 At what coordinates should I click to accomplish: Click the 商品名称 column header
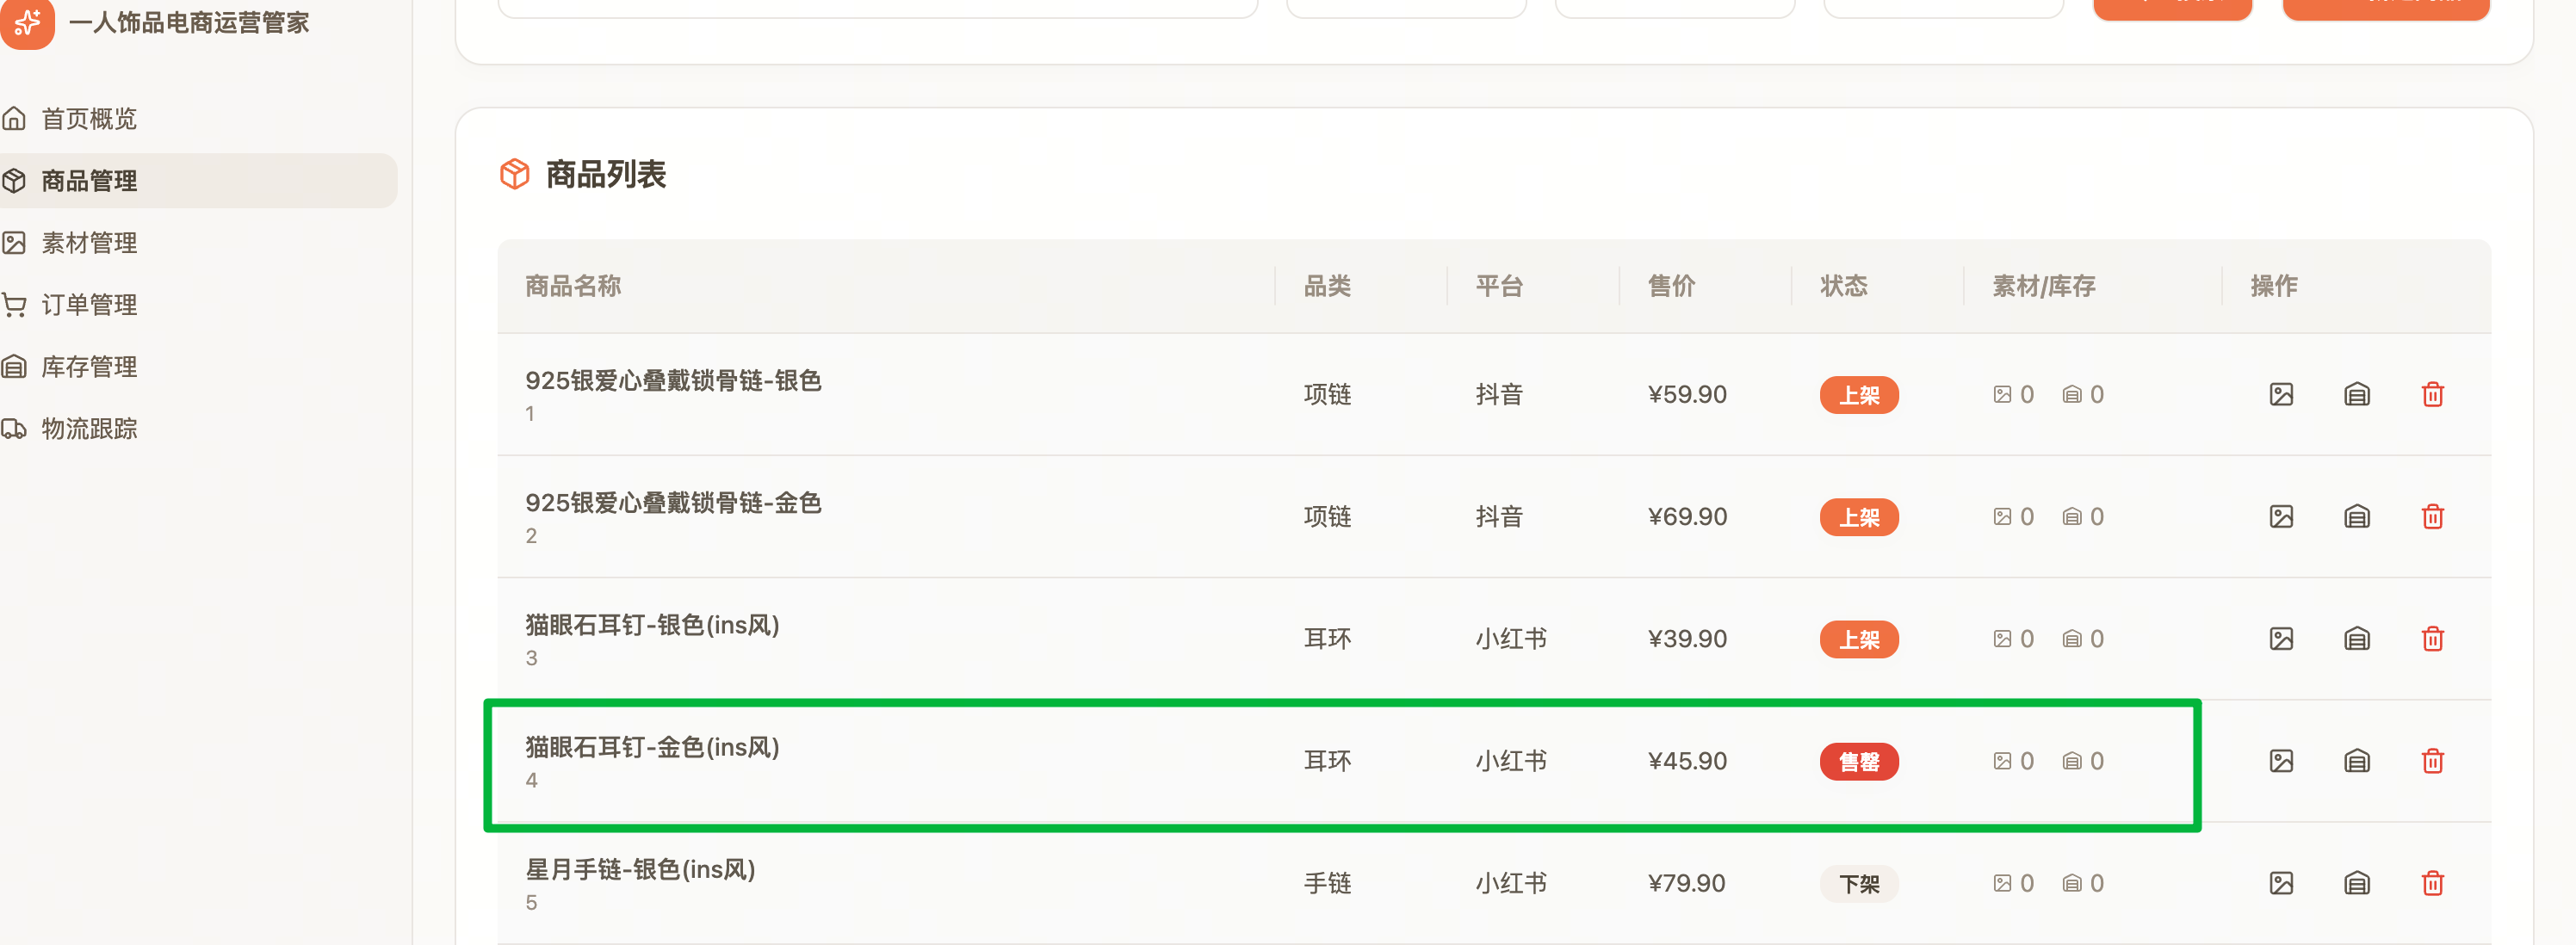point(573,286)
